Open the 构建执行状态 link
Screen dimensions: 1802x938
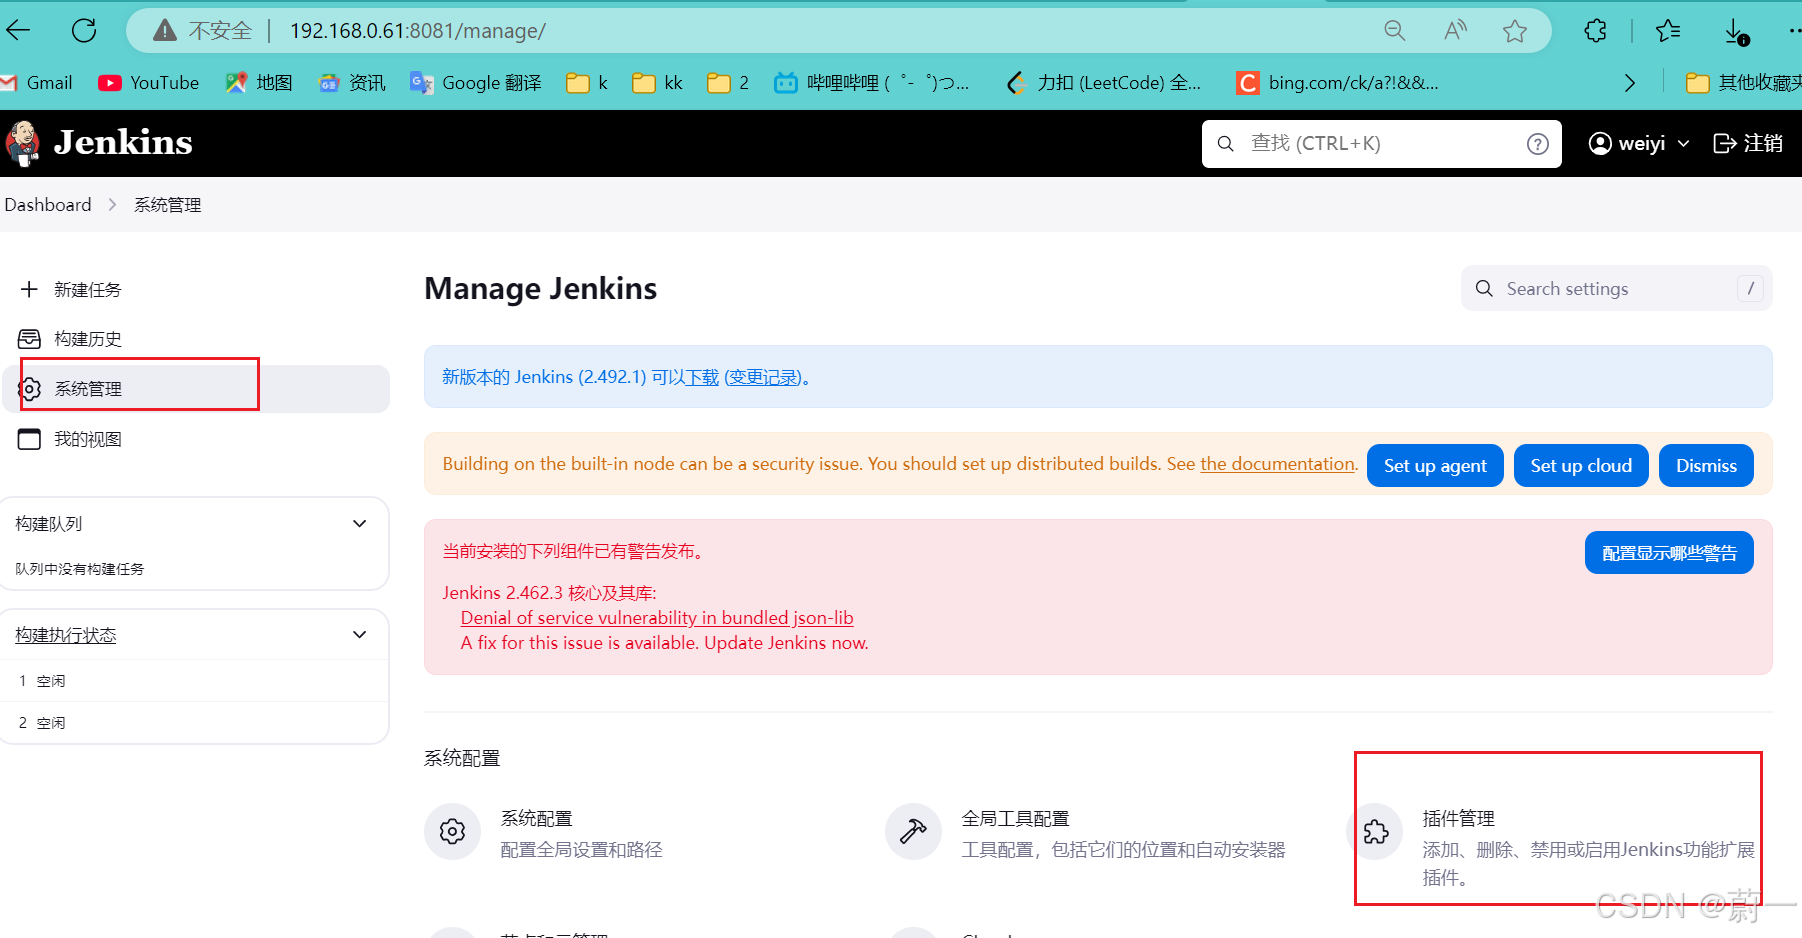(x=66, y=635)
